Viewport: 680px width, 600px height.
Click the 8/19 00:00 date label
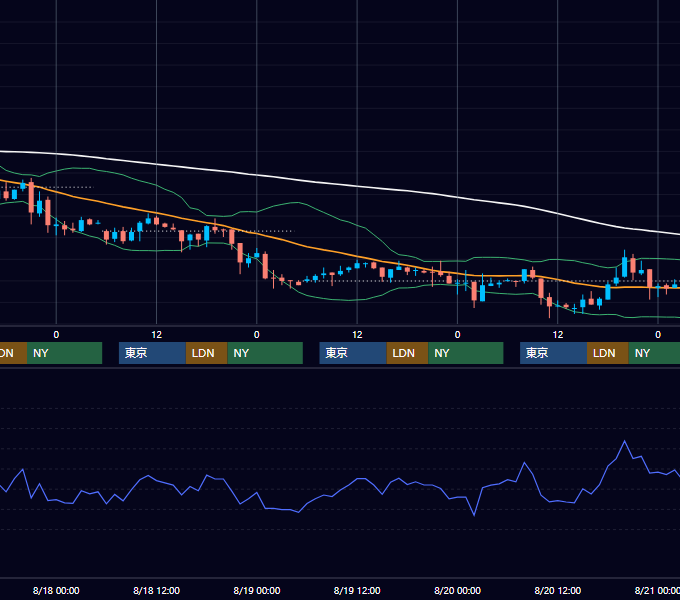click(257, 590)
